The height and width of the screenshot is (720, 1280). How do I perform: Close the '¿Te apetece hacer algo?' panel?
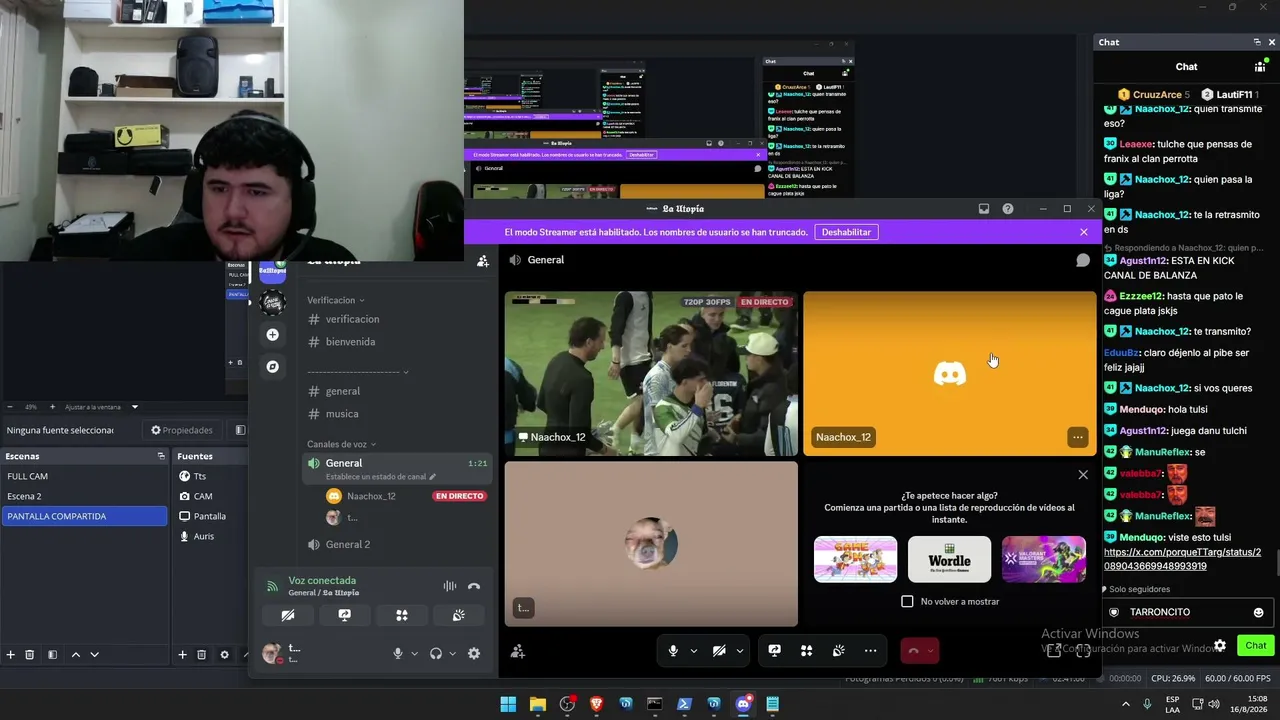(x=1083, y=475)
